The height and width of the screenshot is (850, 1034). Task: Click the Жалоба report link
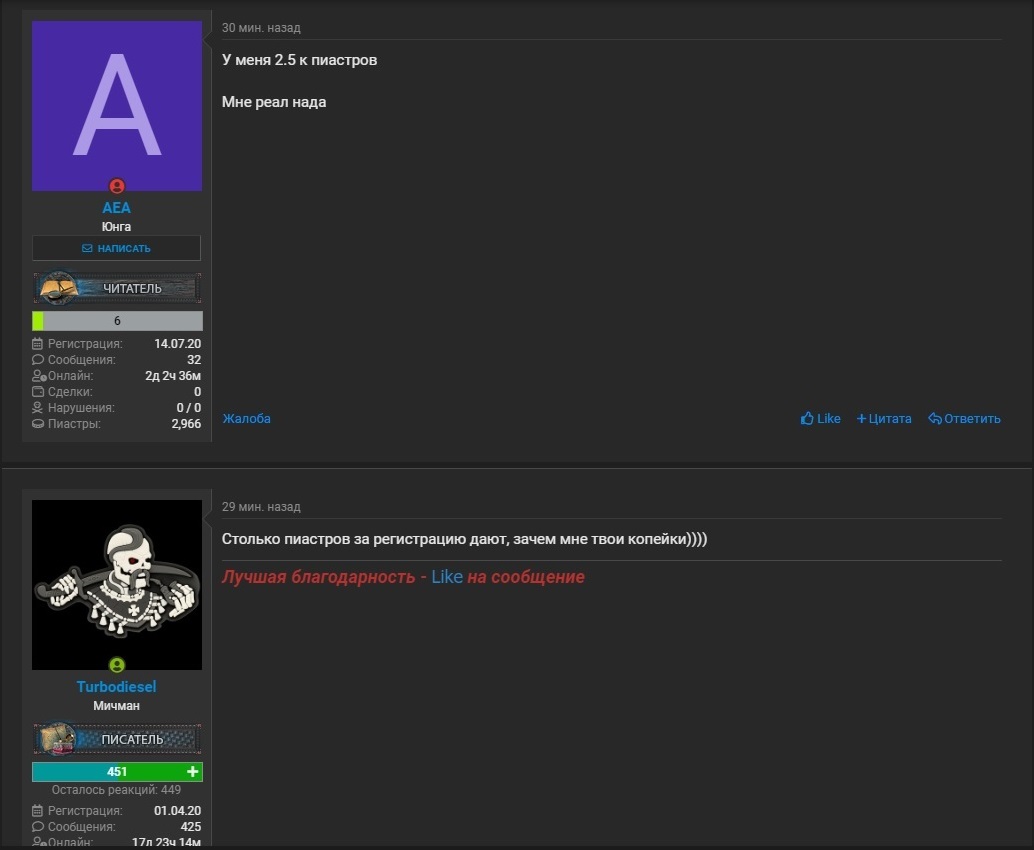tap(247, 419)
